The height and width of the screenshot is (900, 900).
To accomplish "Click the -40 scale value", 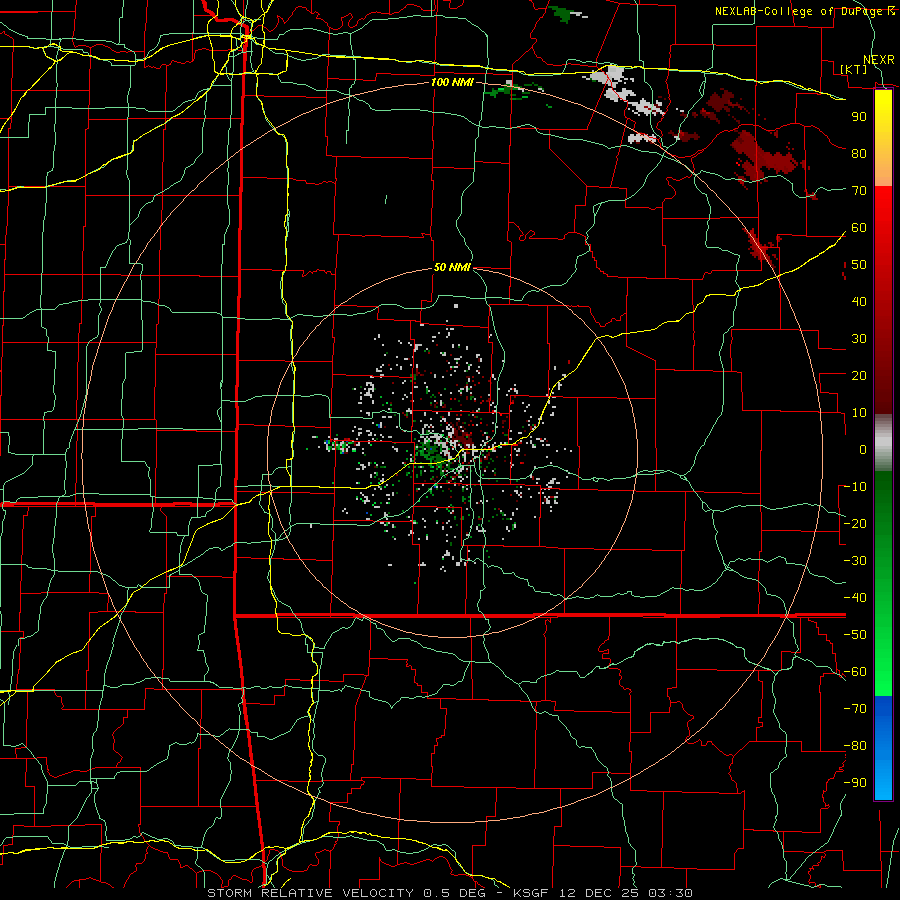I will coord(855,598).
